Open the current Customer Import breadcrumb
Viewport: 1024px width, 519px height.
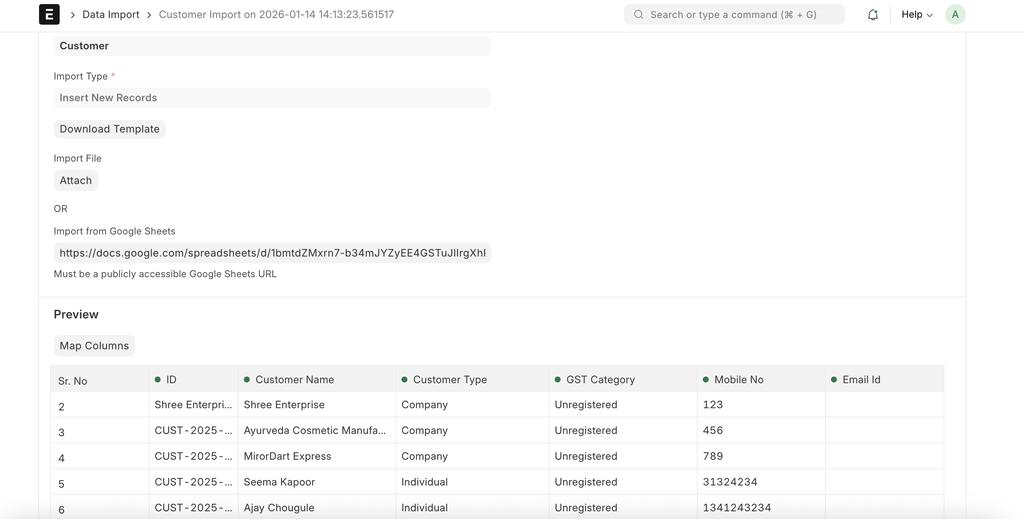click(276, 15)
